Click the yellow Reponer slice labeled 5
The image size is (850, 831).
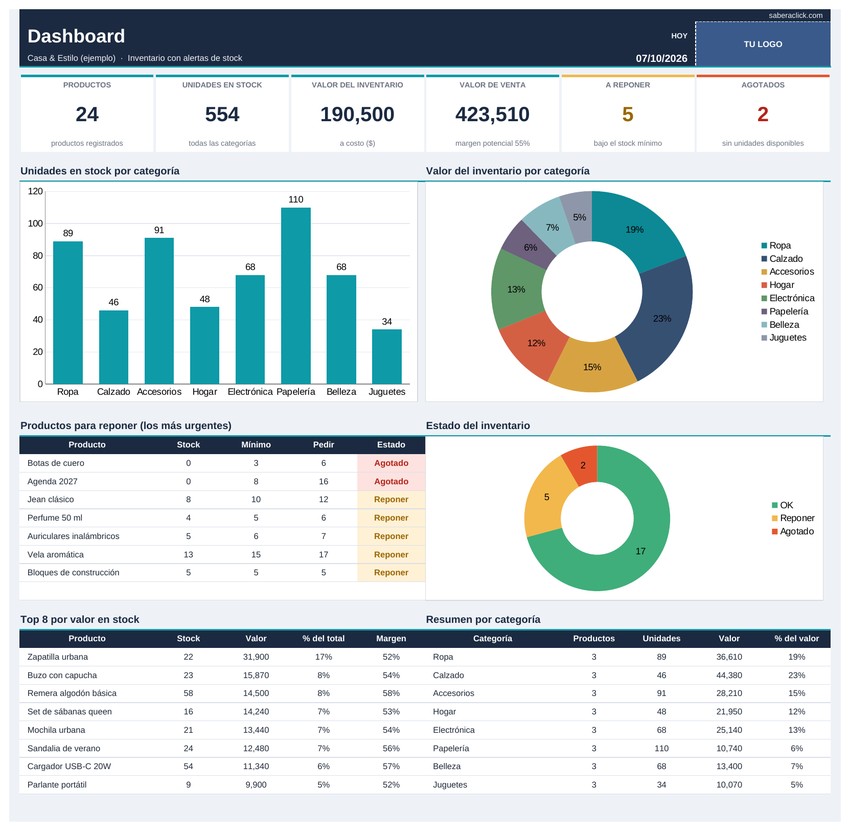point(546,497)
